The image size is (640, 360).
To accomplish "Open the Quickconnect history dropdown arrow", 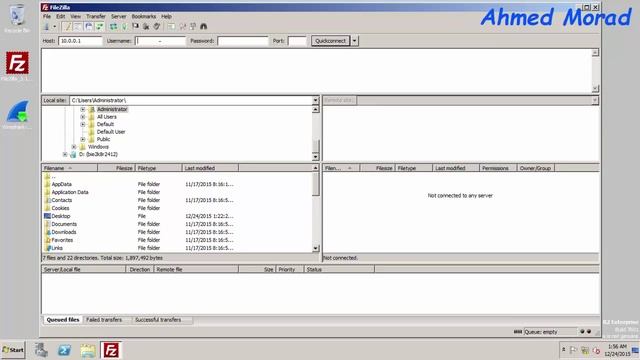I will pyautogui.click(x=355, y=41).
